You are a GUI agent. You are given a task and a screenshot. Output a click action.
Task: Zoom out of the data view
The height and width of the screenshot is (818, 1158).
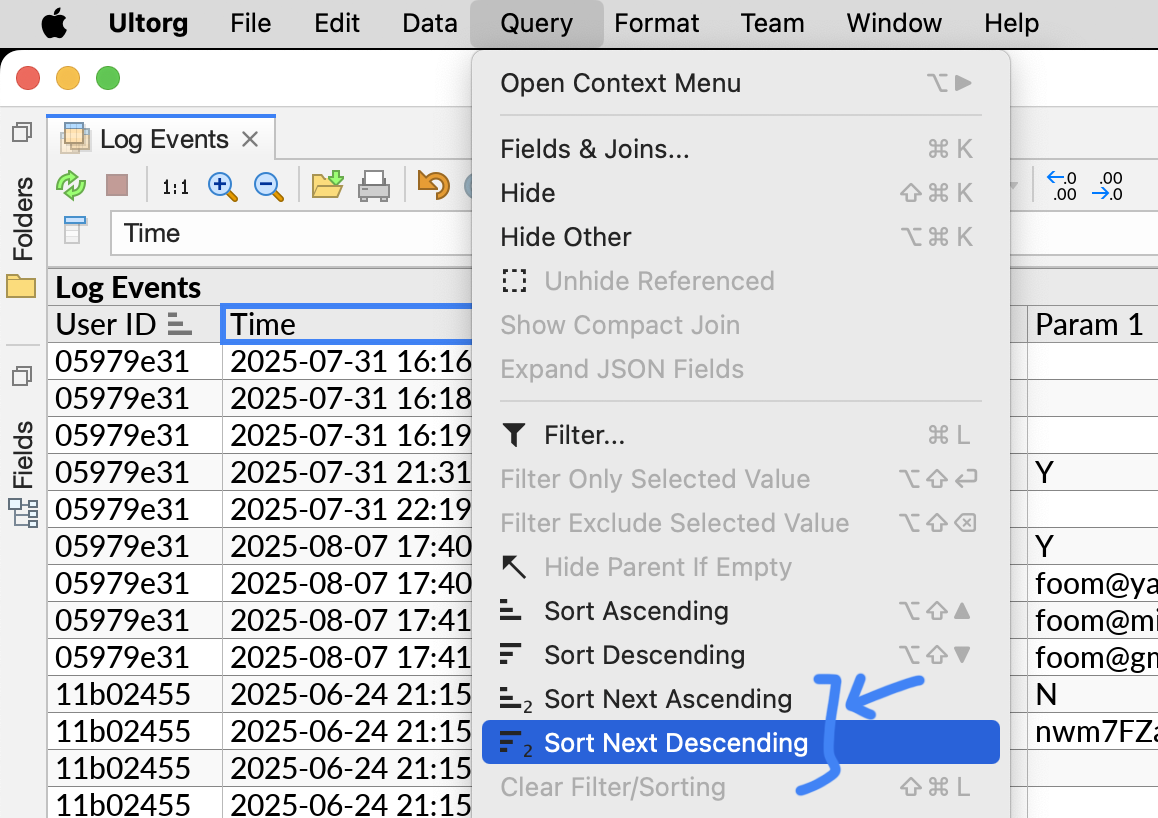(x=266, y=185)
